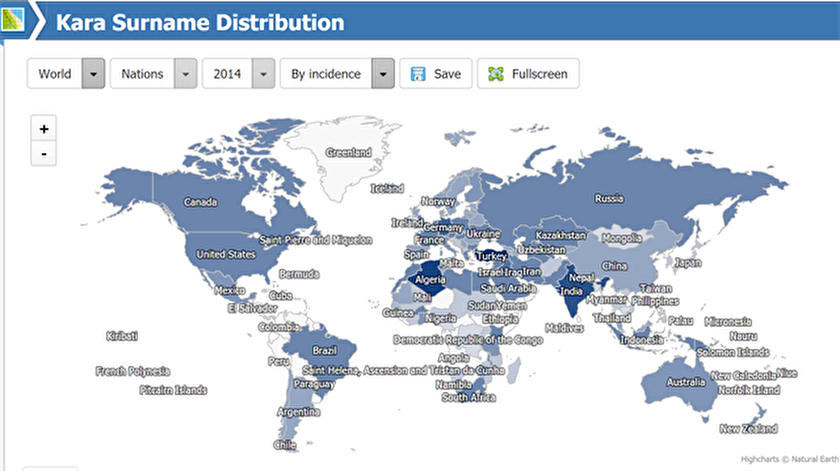This screenshot has width=840, height=471.
Task: Click the Spain label
Action: point(416,255)
